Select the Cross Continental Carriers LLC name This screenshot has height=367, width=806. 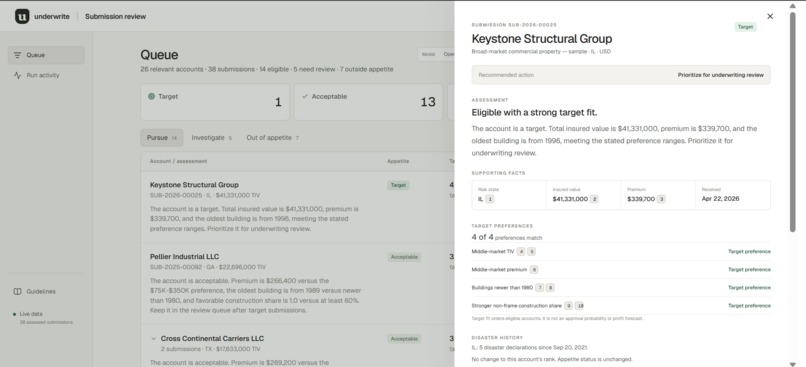coord(212,339)
